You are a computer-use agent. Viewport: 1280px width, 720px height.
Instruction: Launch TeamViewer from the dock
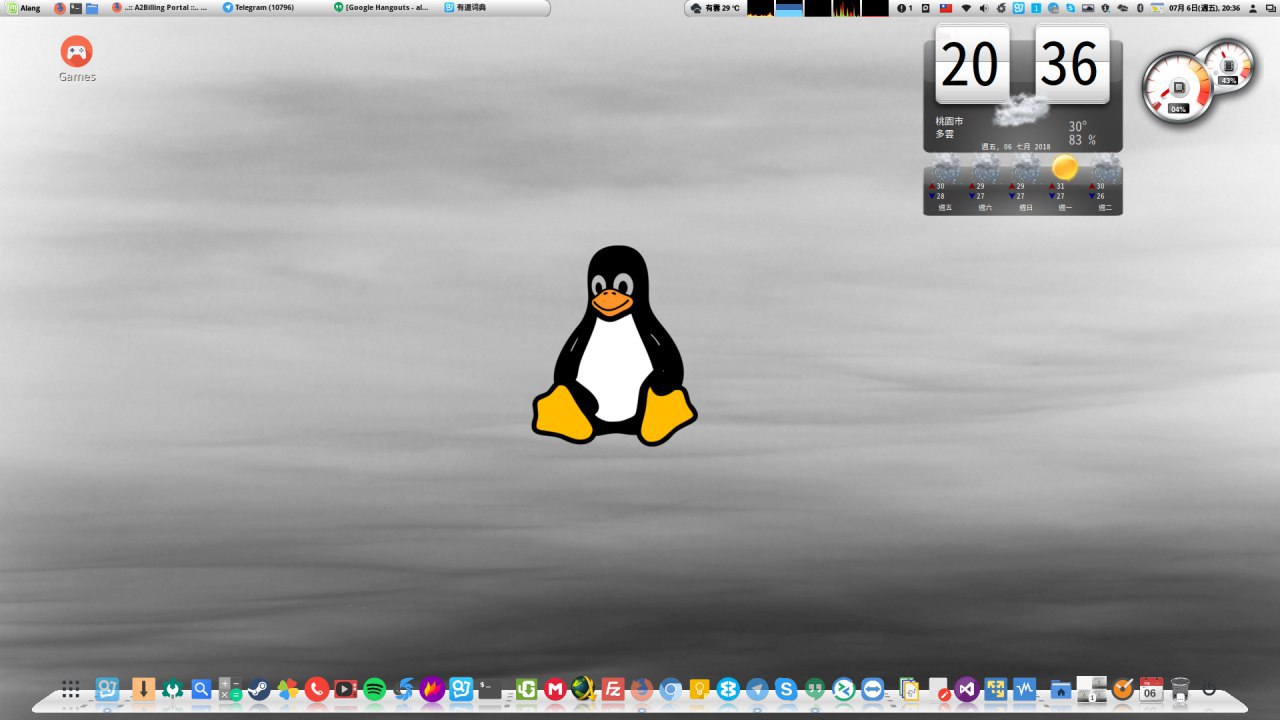pyautogui.click(x=872, y=688)
